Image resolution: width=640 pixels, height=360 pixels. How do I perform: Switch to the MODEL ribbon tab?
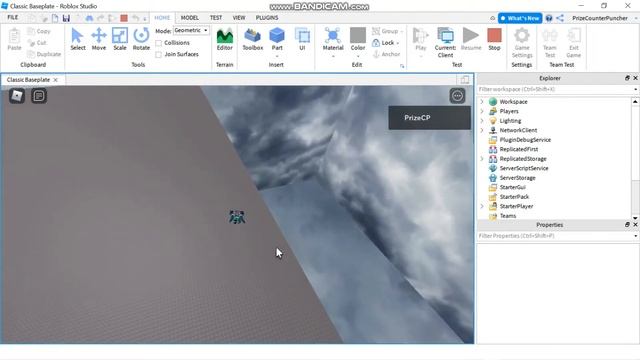(x=190, y=18)
